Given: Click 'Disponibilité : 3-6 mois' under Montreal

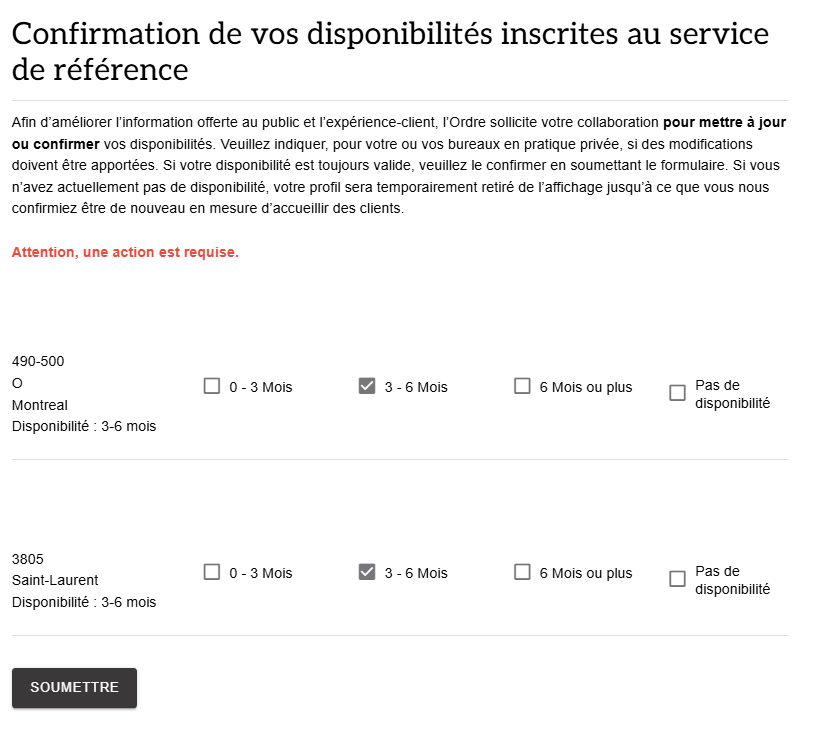Looking at the screenshot, I should coord(84,427).
